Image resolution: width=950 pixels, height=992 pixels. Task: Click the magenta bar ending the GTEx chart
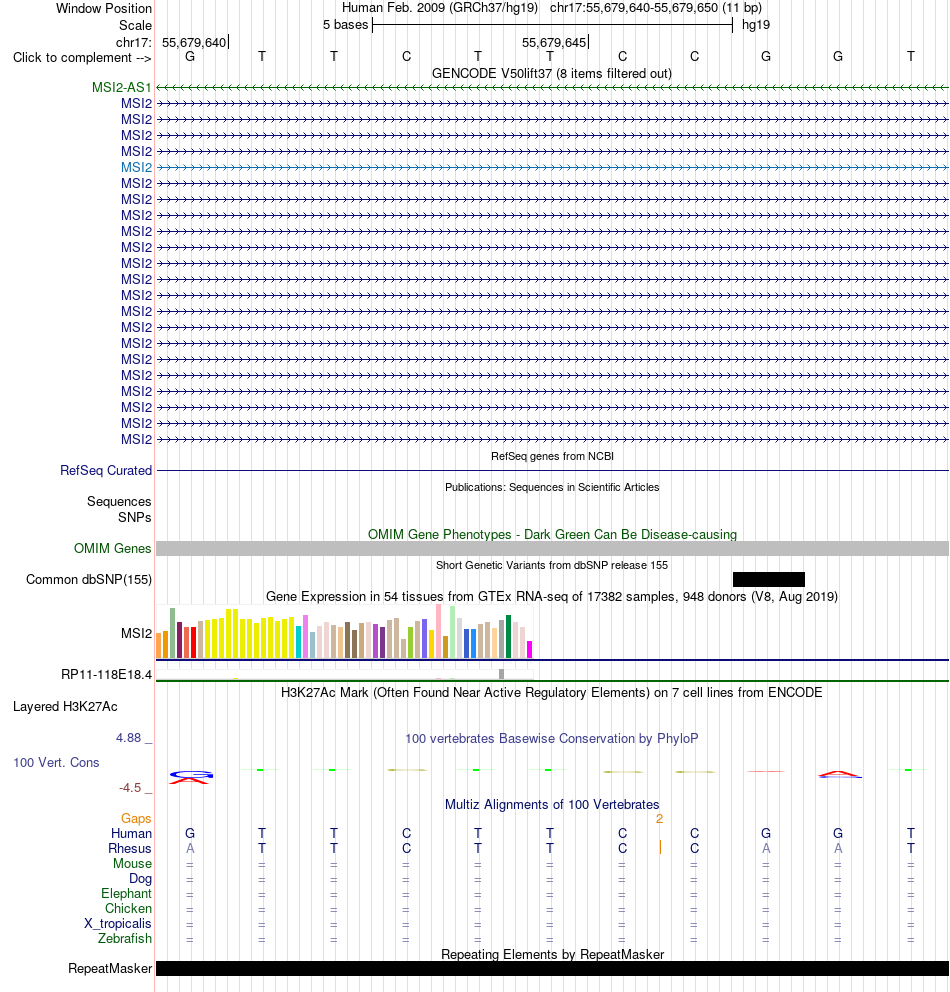coord(529,649)
